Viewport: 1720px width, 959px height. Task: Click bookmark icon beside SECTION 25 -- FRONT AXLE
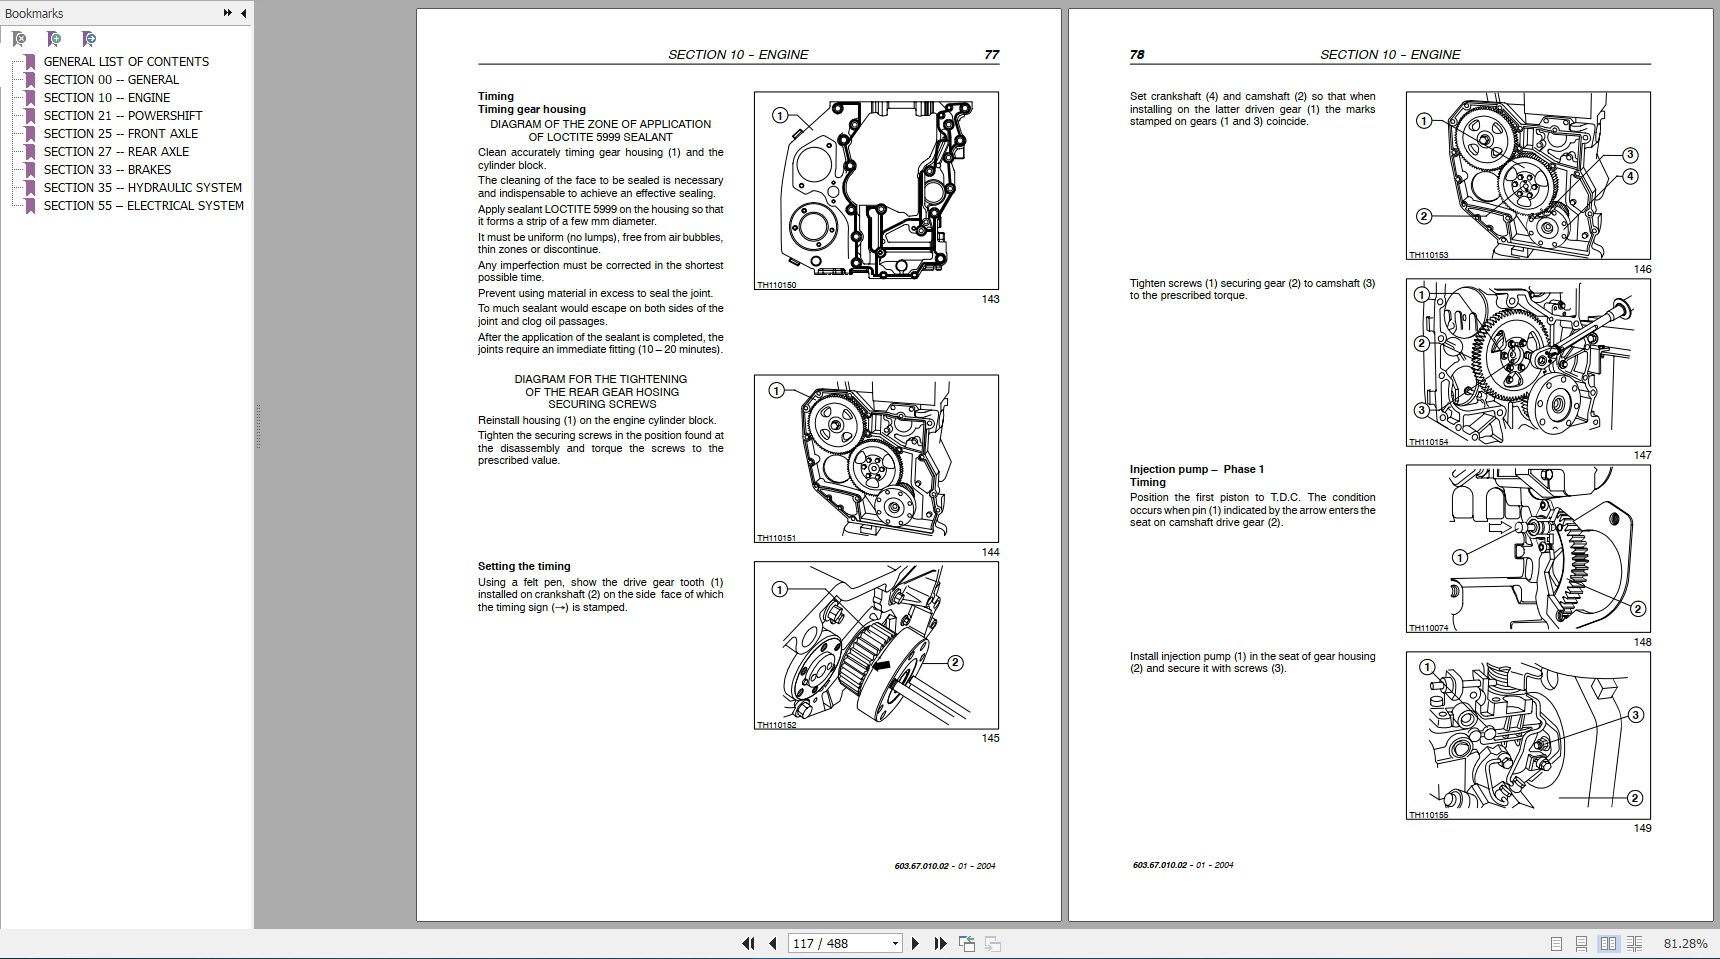point(30,133)
